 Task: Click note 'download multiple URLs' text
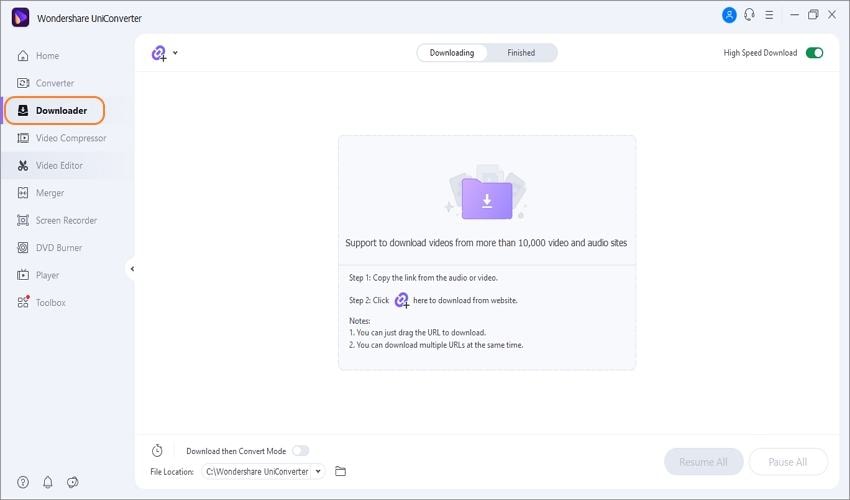point(436,345)
